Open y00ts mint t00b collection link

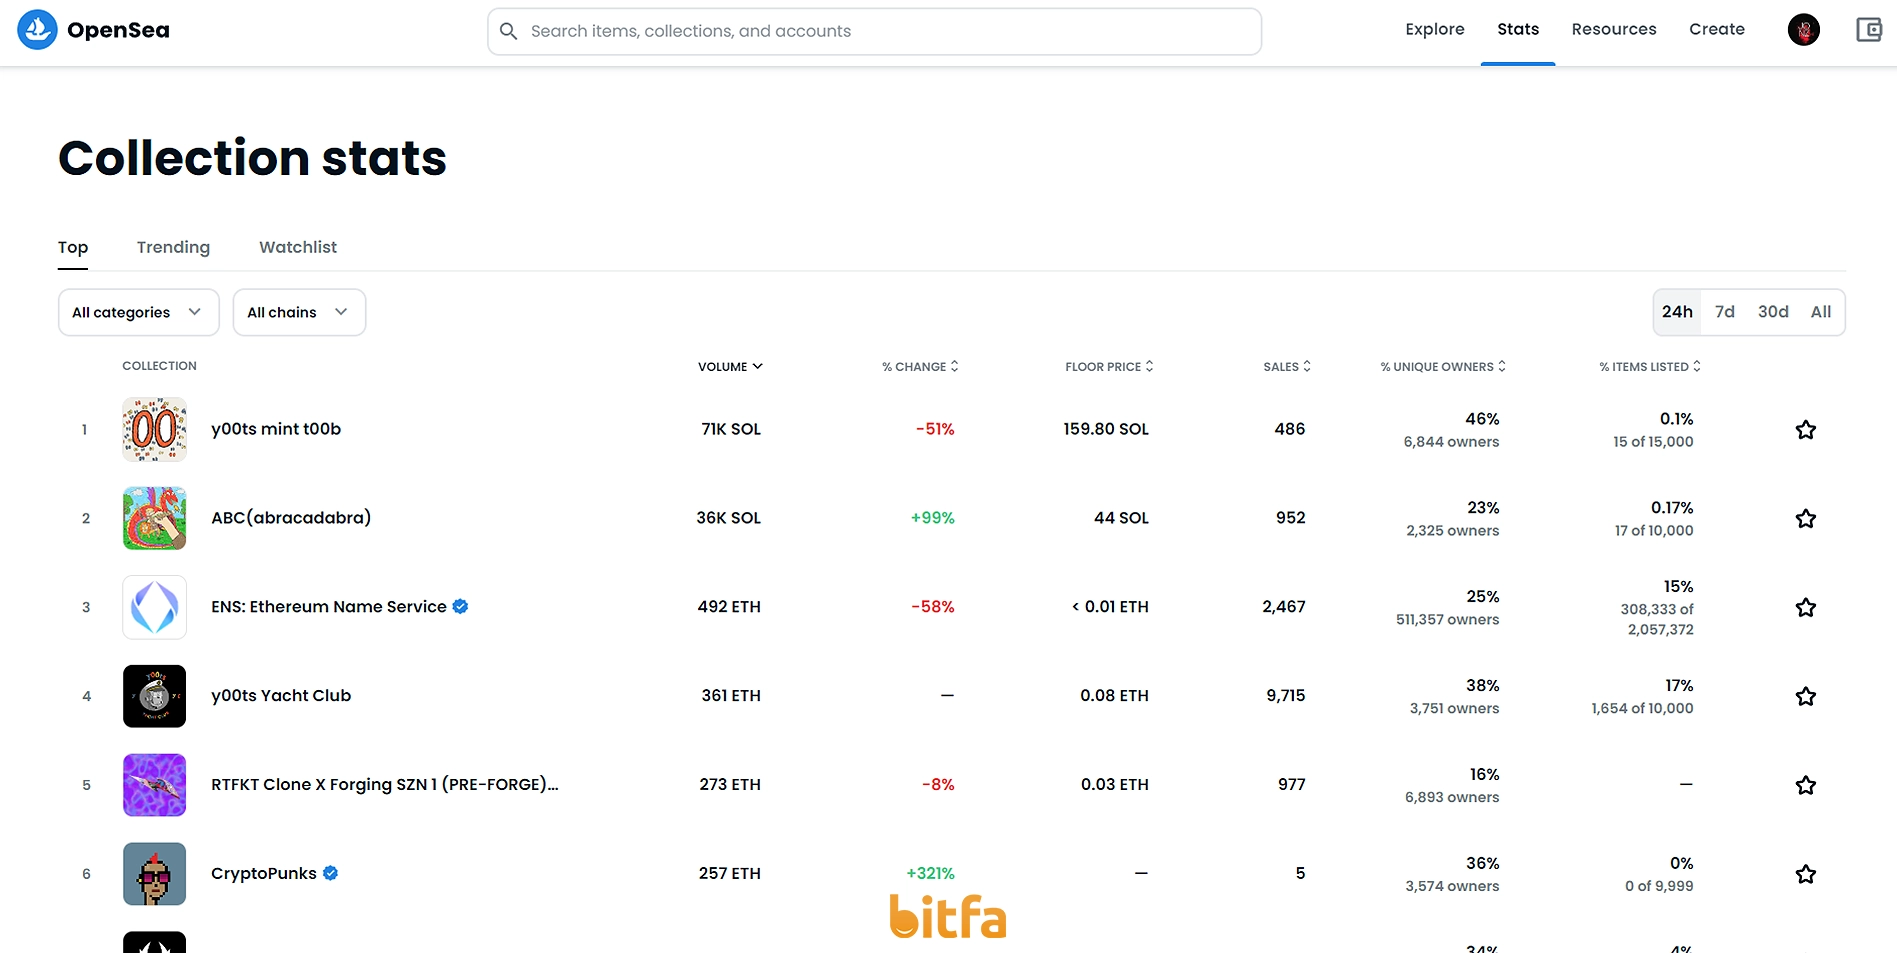(276, 429)
